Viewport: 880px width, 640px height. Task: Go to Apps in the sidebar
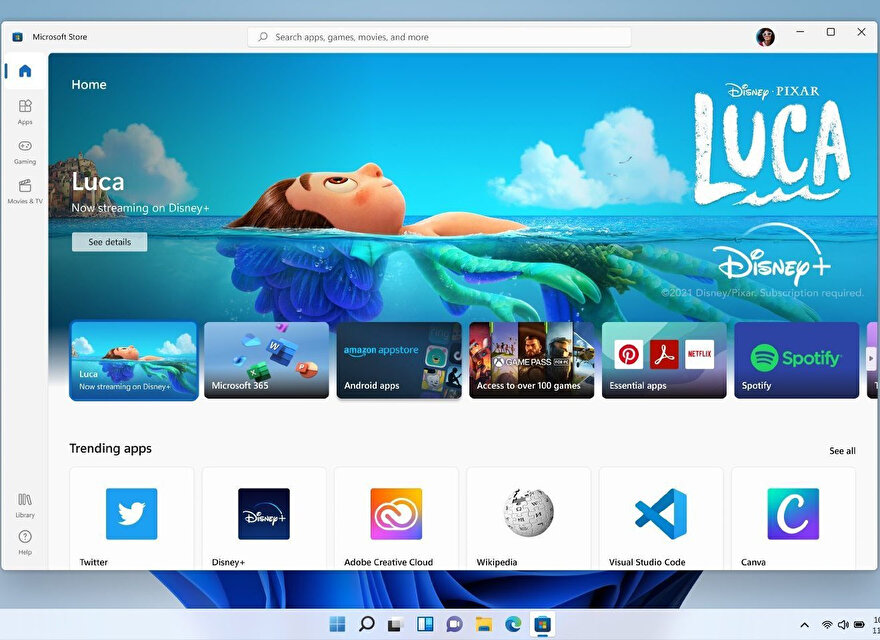tap(25, 110)
